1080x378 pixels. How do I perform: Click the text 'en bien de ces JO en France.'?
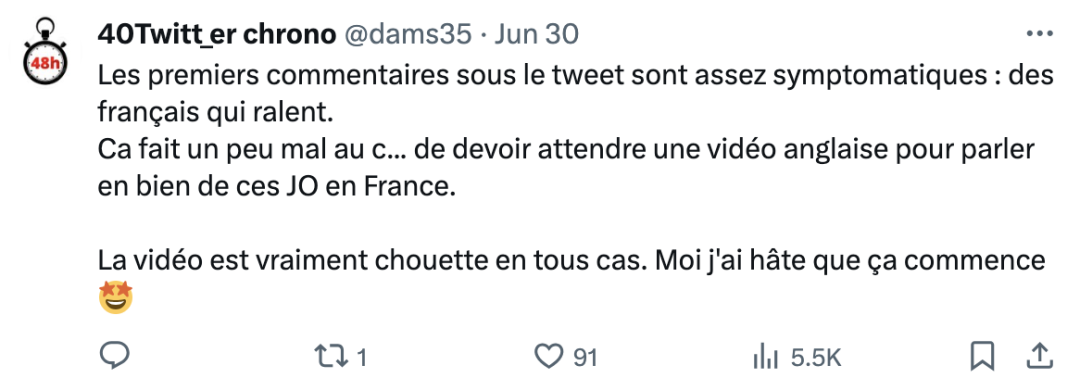click(278, 187)
